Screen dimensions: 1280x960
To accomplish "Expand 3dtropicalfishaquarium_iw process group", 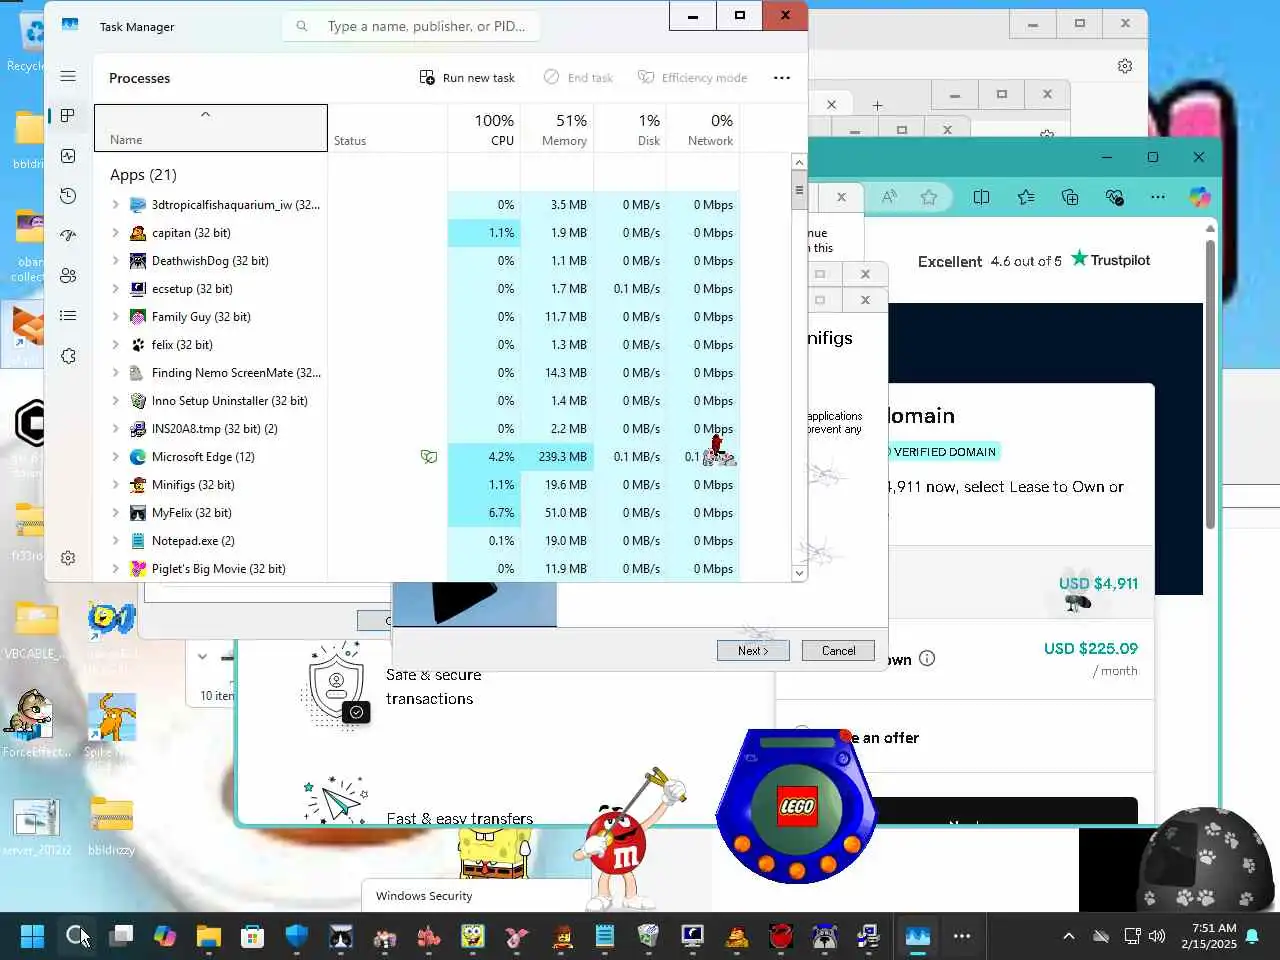I will 115,205.
